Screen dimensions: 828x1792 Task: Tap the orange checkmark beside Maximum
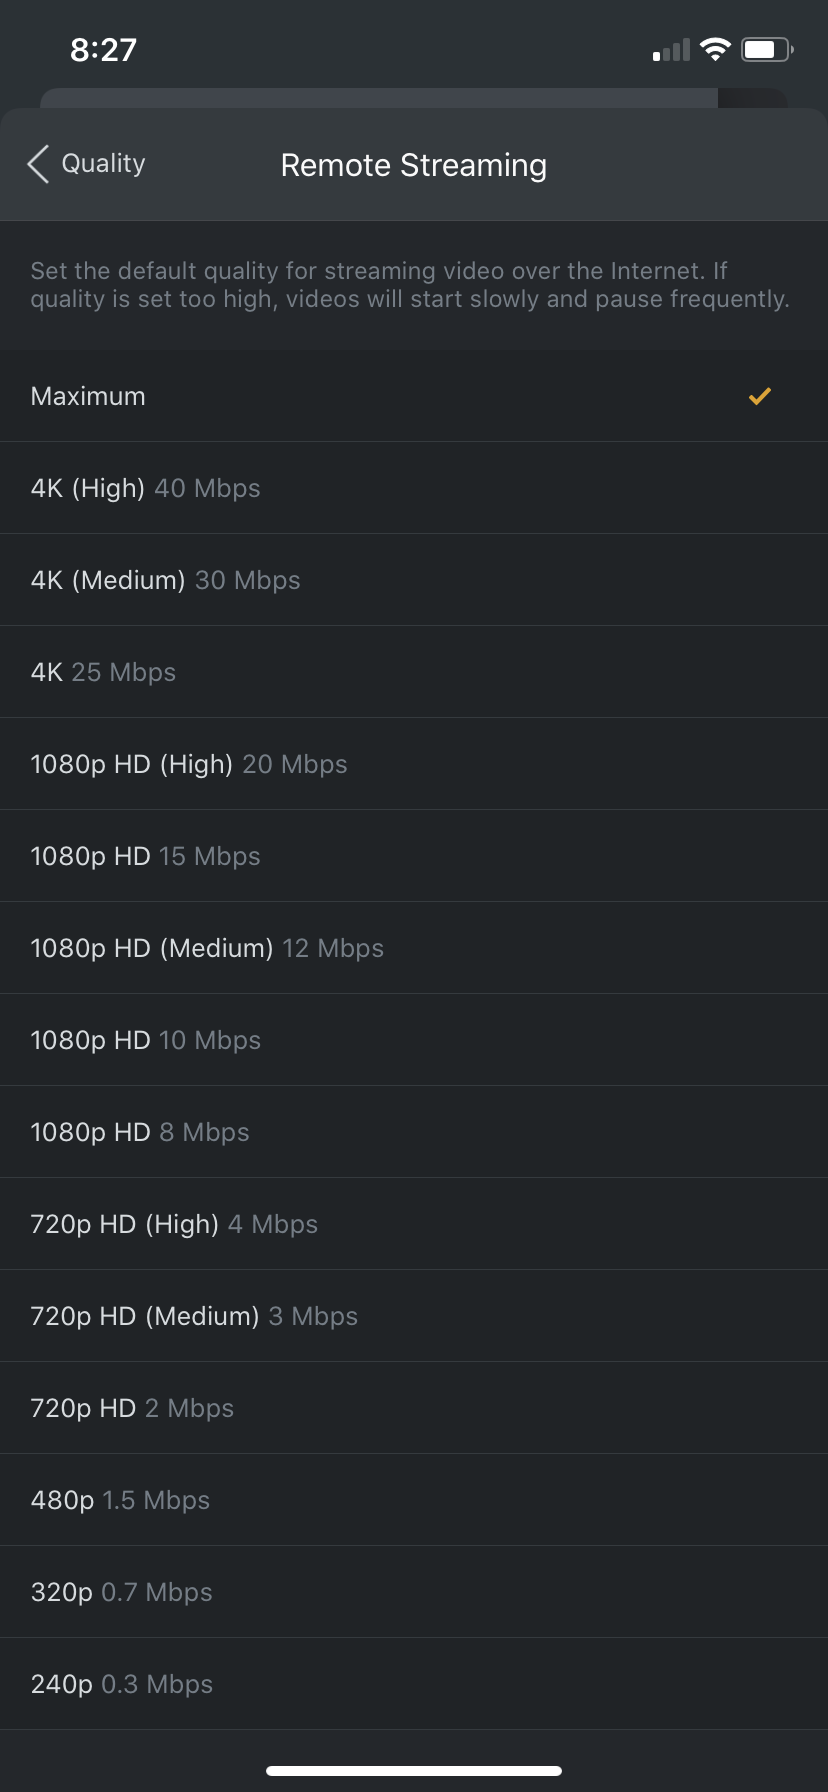click(x=760, y=396)
